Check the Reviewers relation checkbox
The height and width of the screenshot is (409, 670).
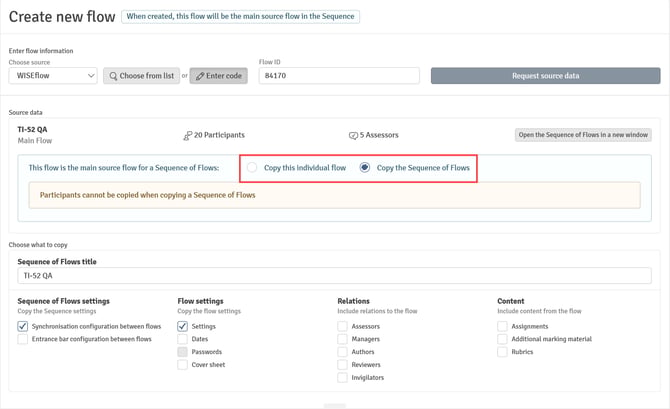(x=342, y=365)
